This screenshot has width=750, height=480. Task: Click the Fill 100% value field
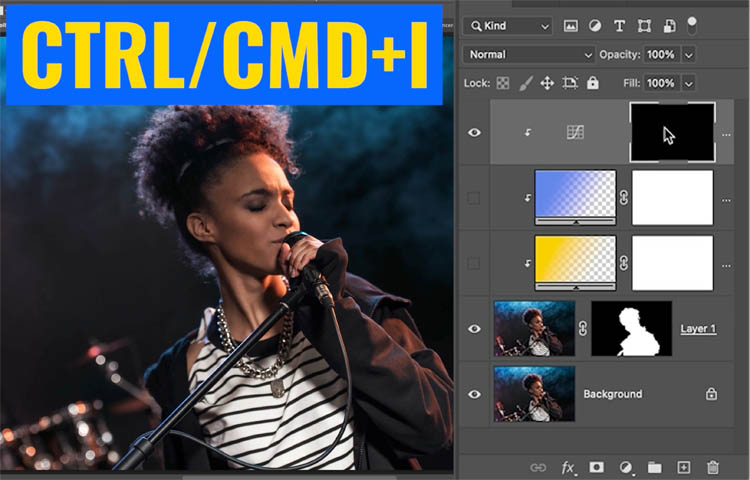click(x=662, y=83)
